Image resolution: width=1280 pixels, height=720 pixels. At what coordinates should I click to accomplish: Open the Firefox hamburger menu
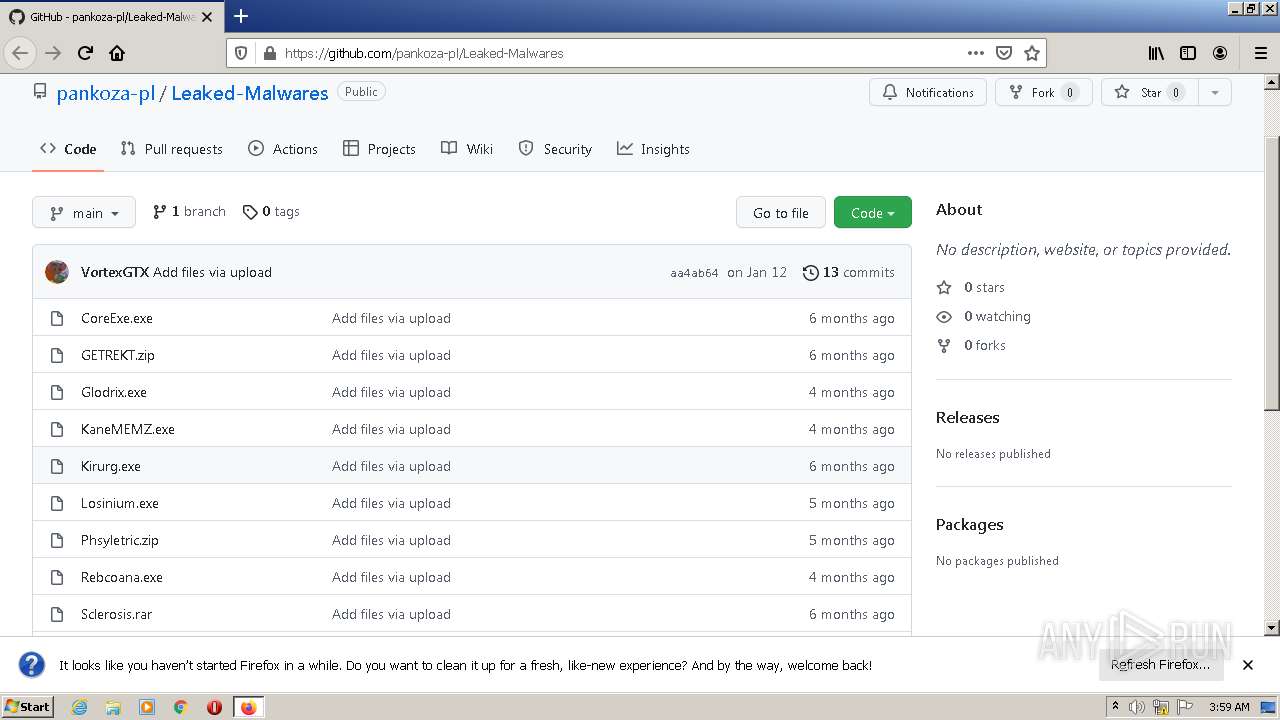coord(1260,53)
